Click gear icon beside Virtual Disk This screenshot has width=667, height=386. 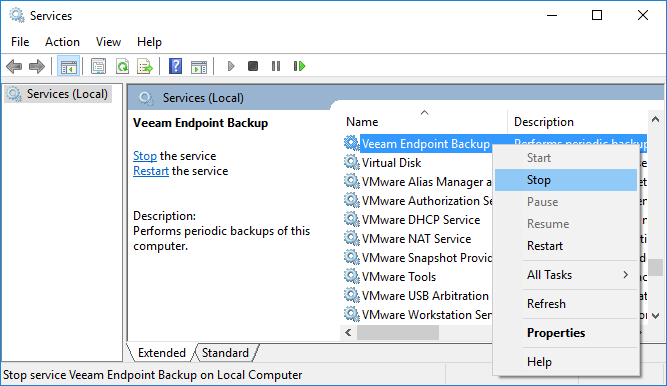(351, 162)
